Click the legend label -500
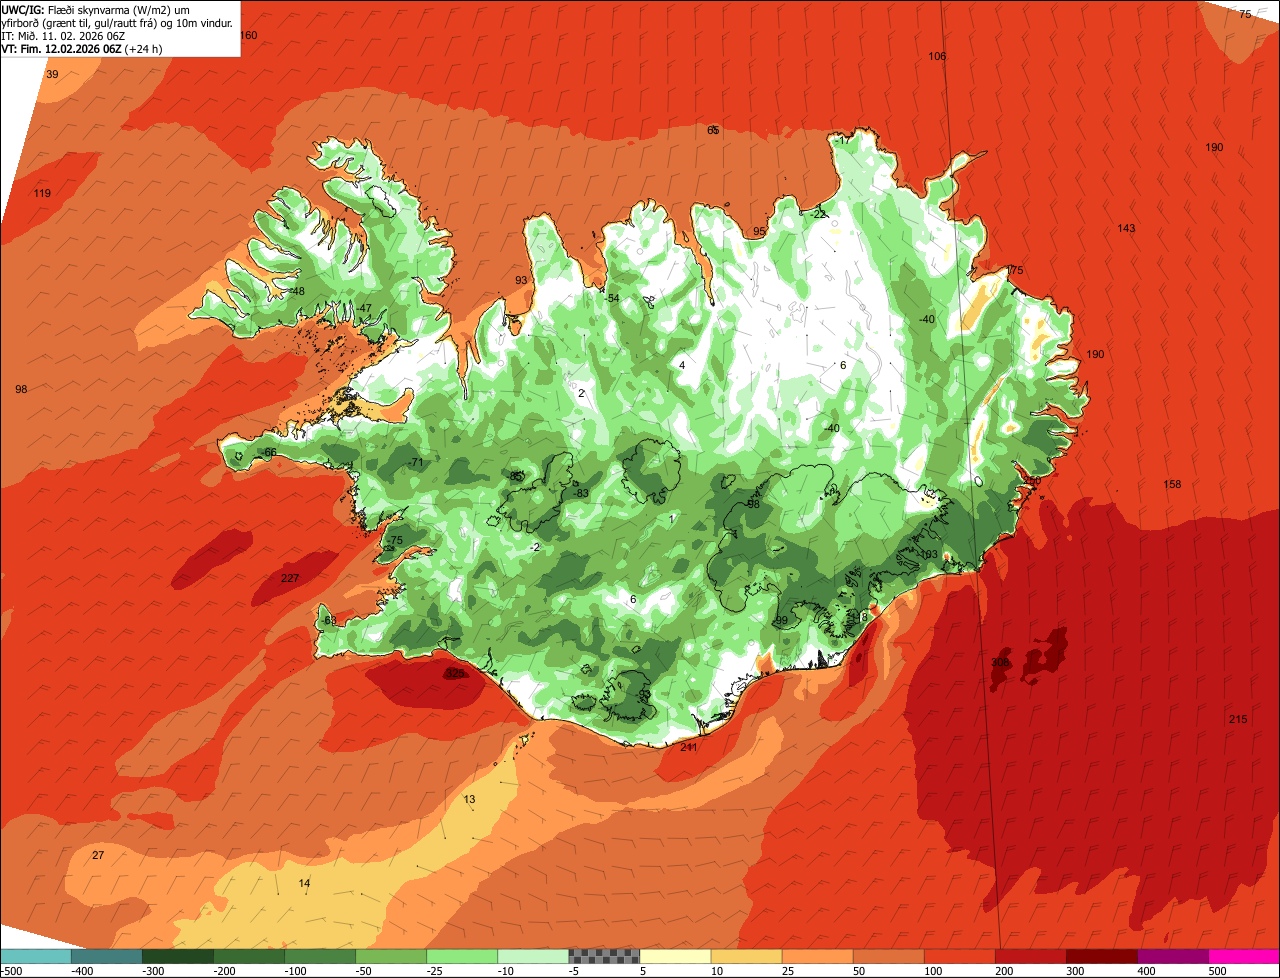Screen dimensions: 1280x978 click(x=11, y=971)
